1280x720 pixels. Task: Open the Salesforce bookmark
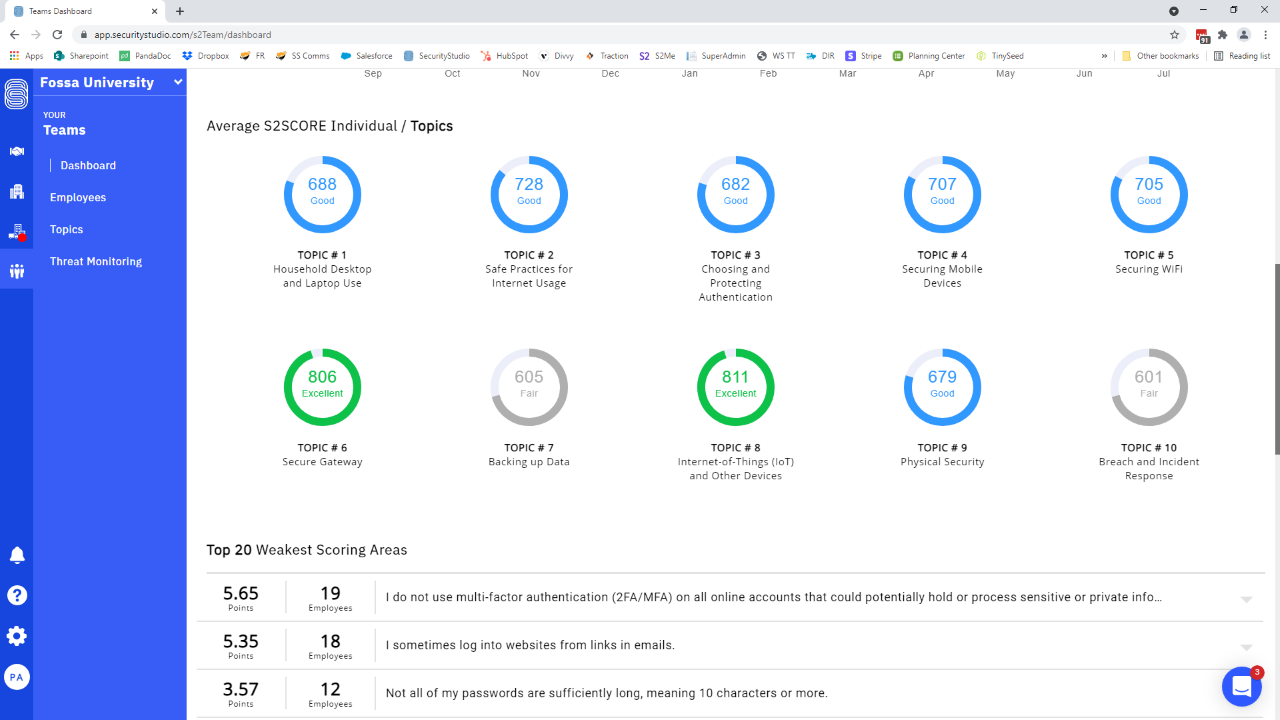tap(366, 56)
